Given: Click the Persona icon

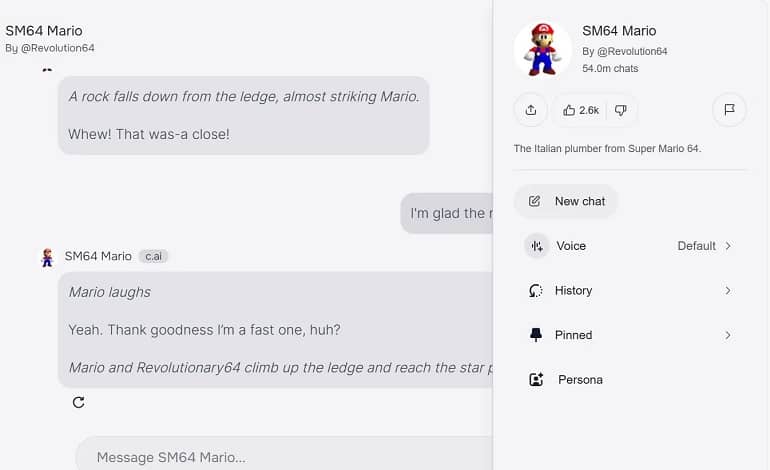Looking at the screenshot, I should point(536,380).
